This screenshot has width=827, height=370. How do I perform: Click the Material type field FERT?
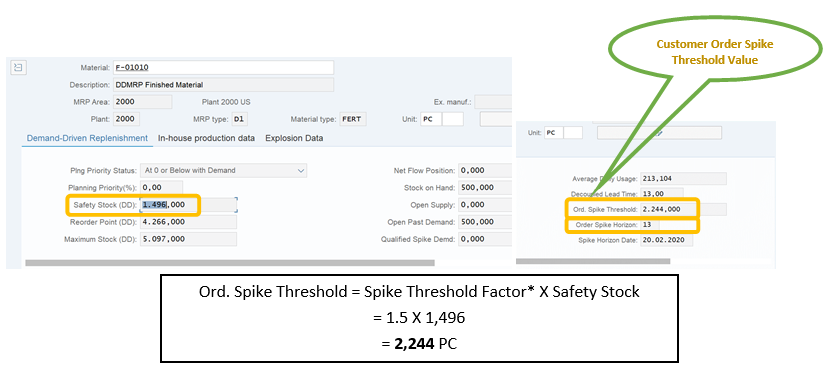click(353, 119)
